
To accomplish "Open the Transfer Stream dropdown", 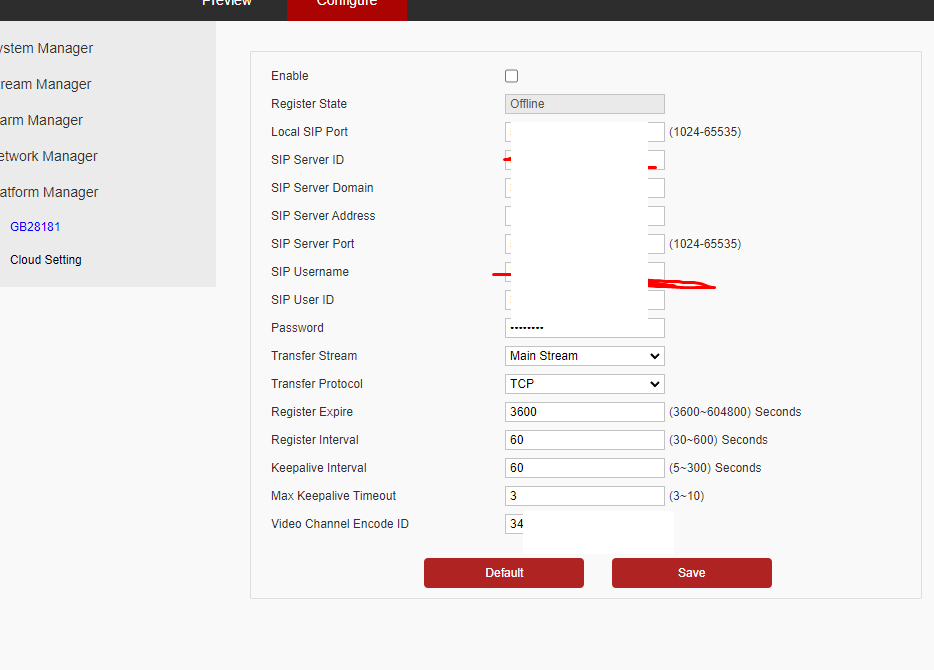I will [x=584, y=356].
